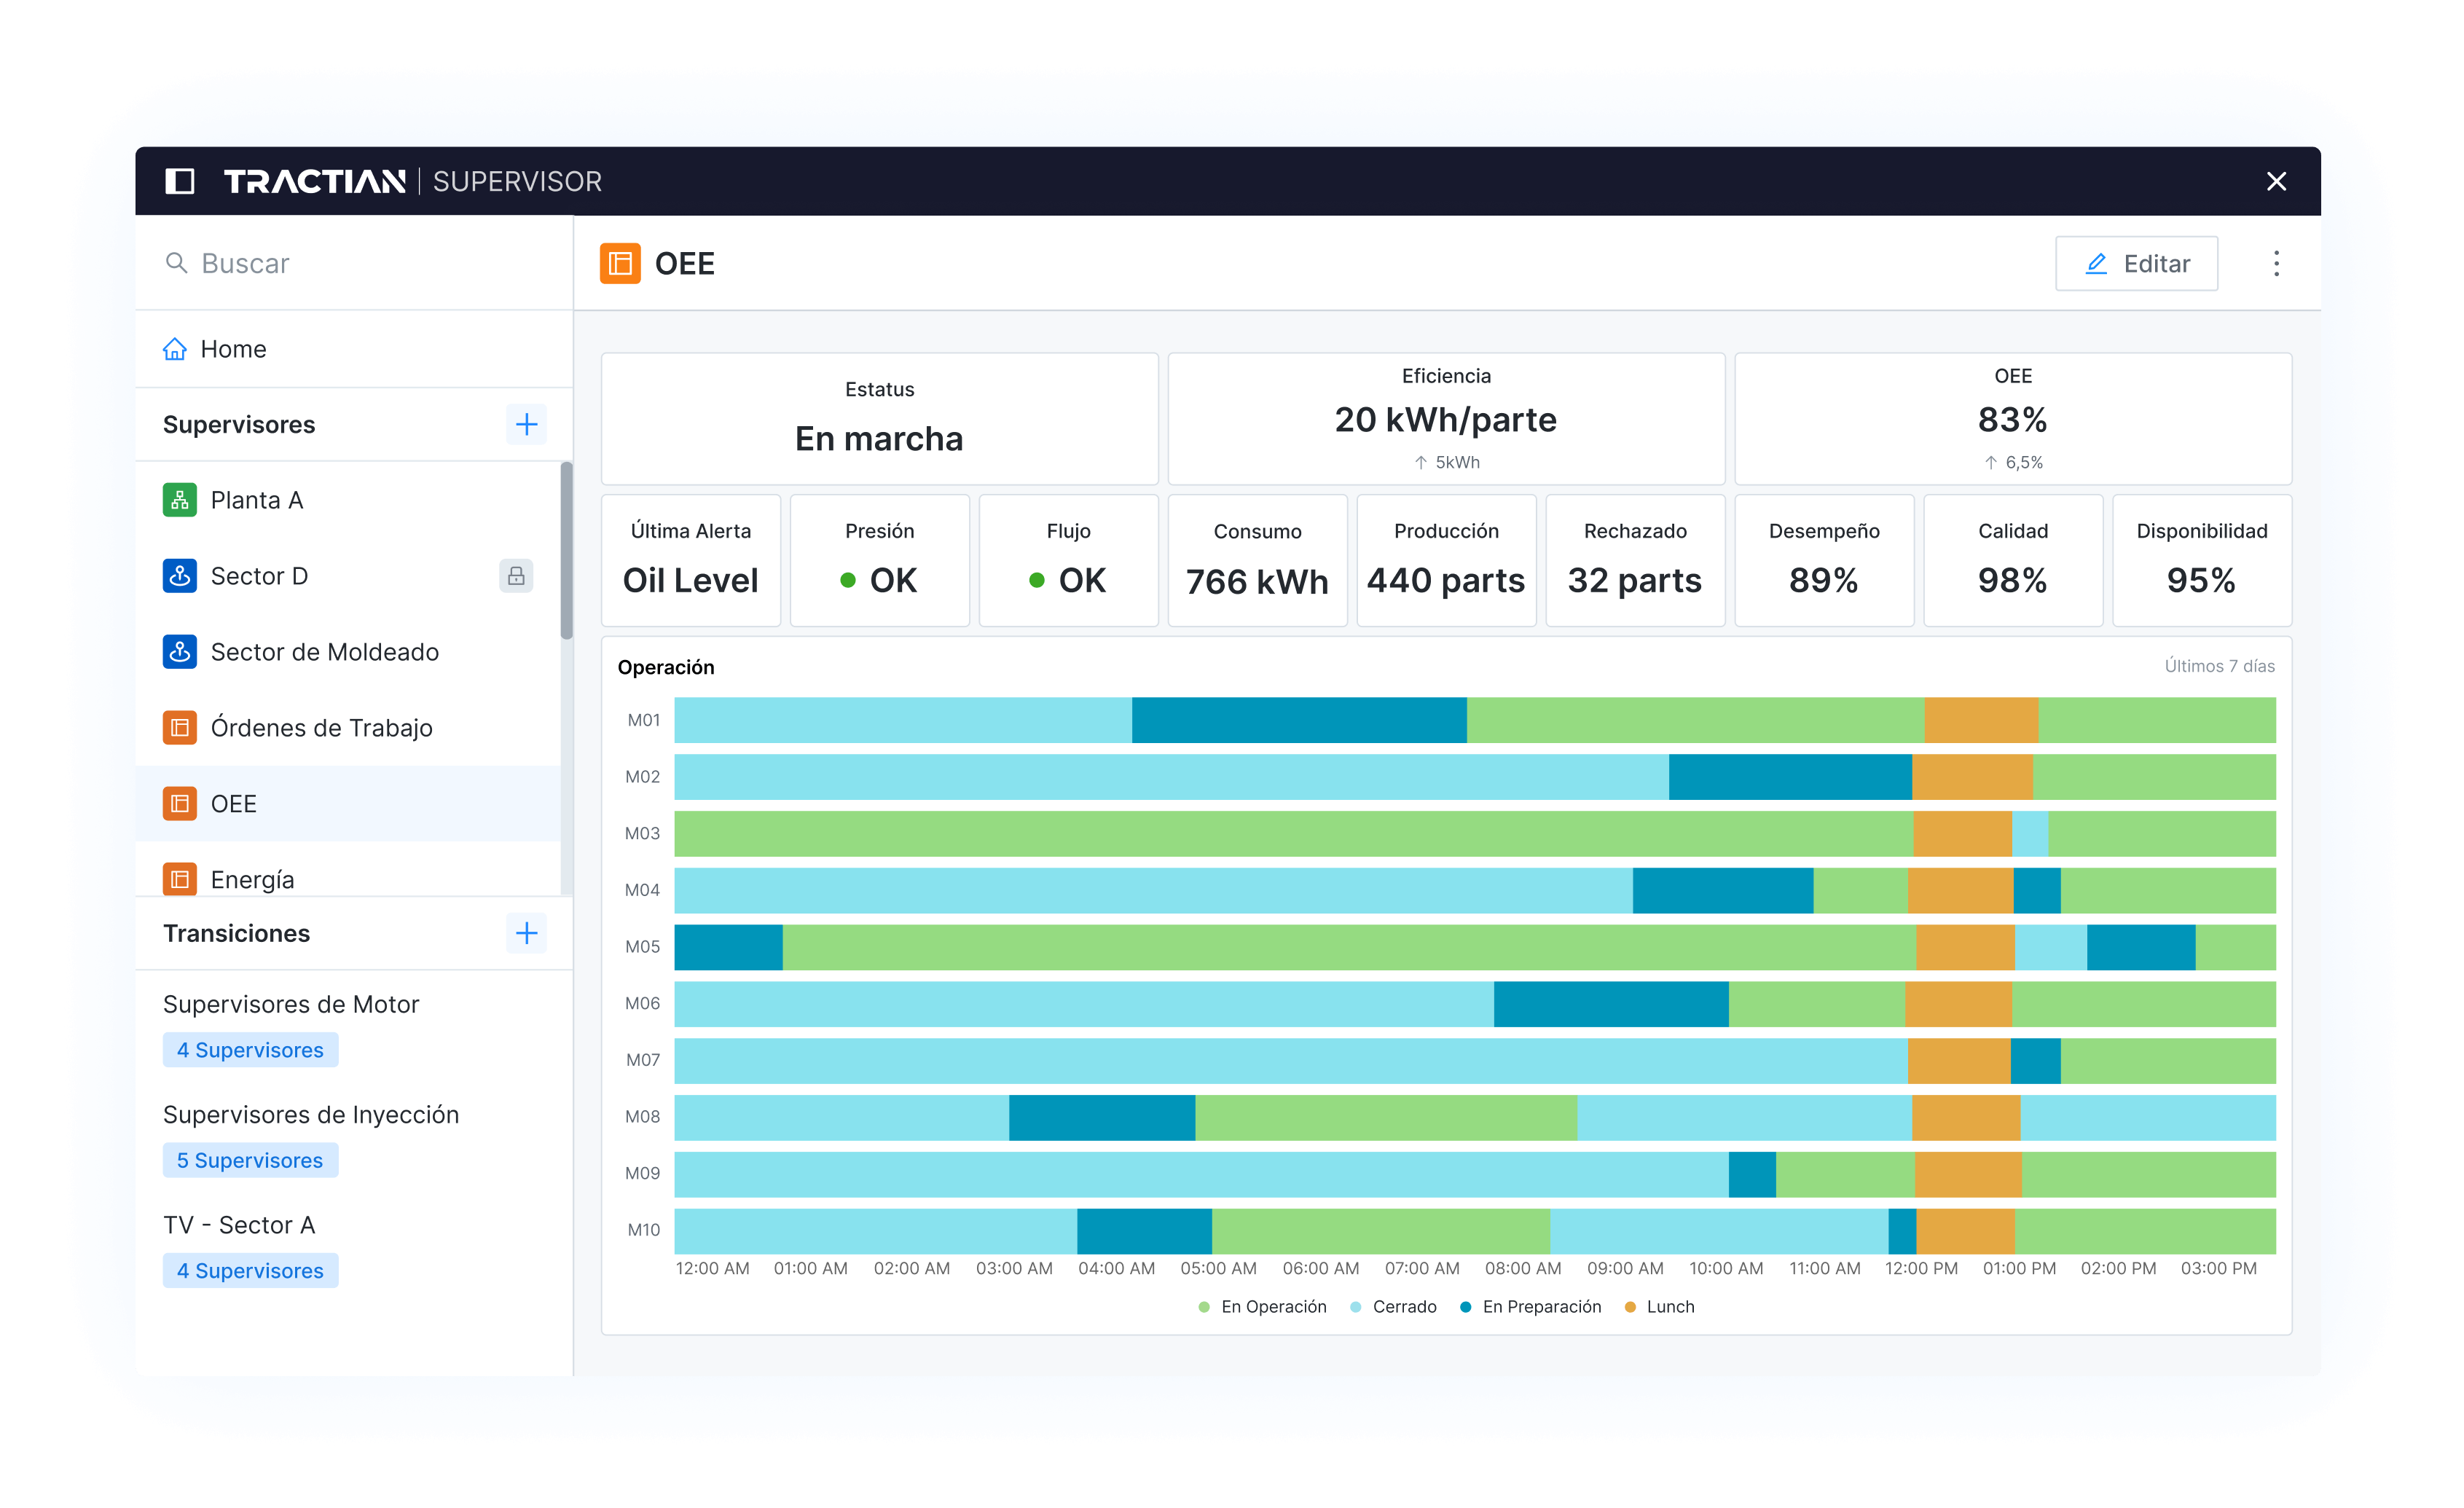Select Energía in the sidebar

tap(252, 879)
